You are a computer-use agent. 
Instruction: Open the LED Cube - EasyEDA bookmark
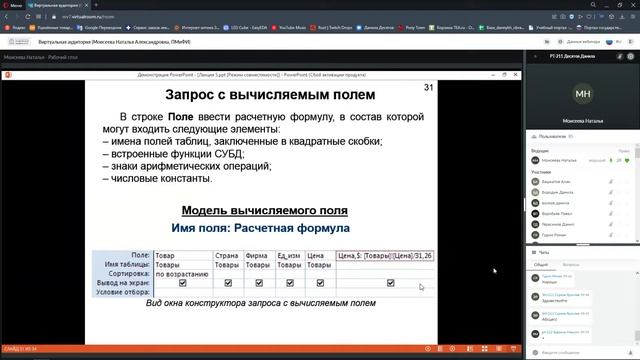coord(245,28)
